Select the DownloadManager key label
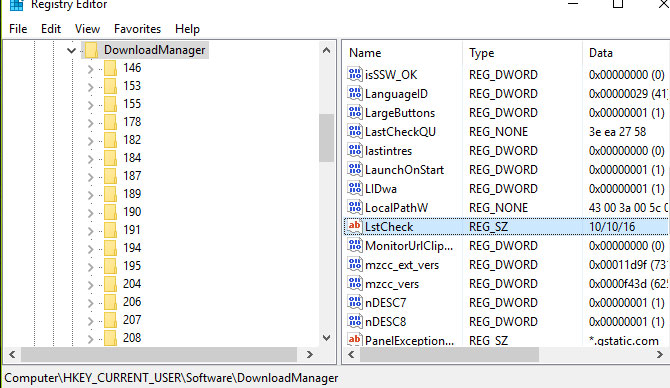The image size is (670, 388). point(155,50)
